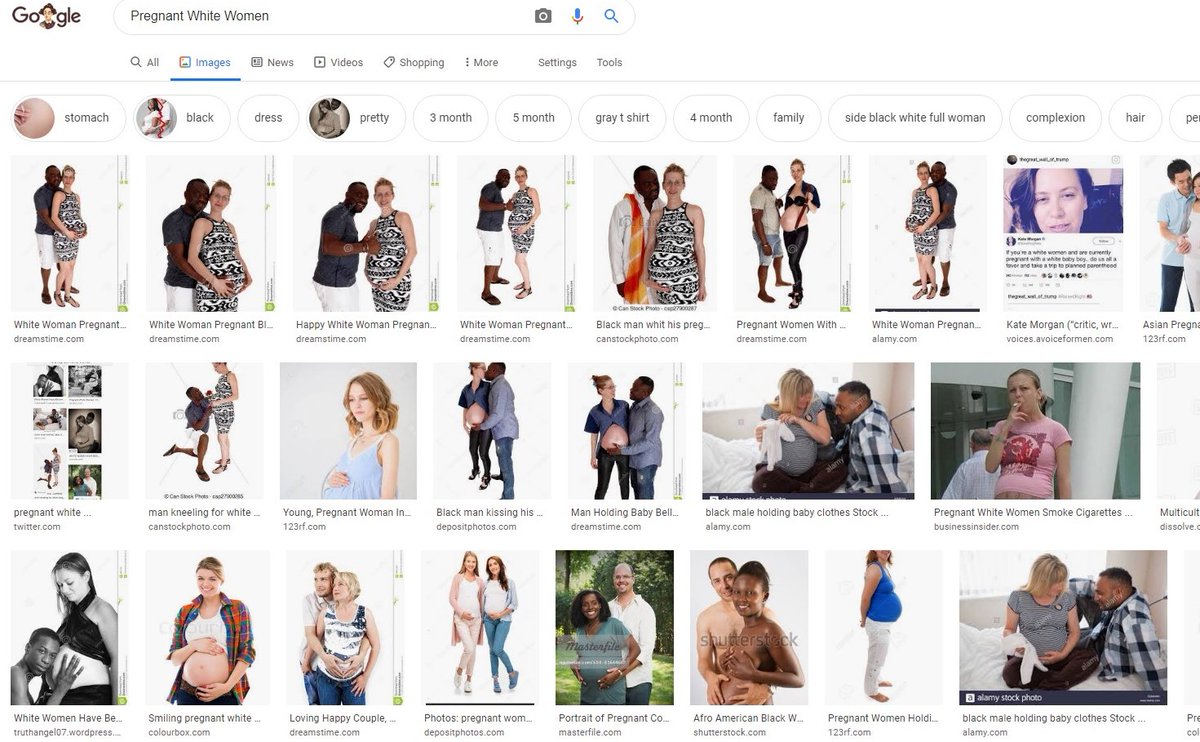This screenshot has height=742, width=1200.
Task: Filter by the pretty chip
Action: 356,118
